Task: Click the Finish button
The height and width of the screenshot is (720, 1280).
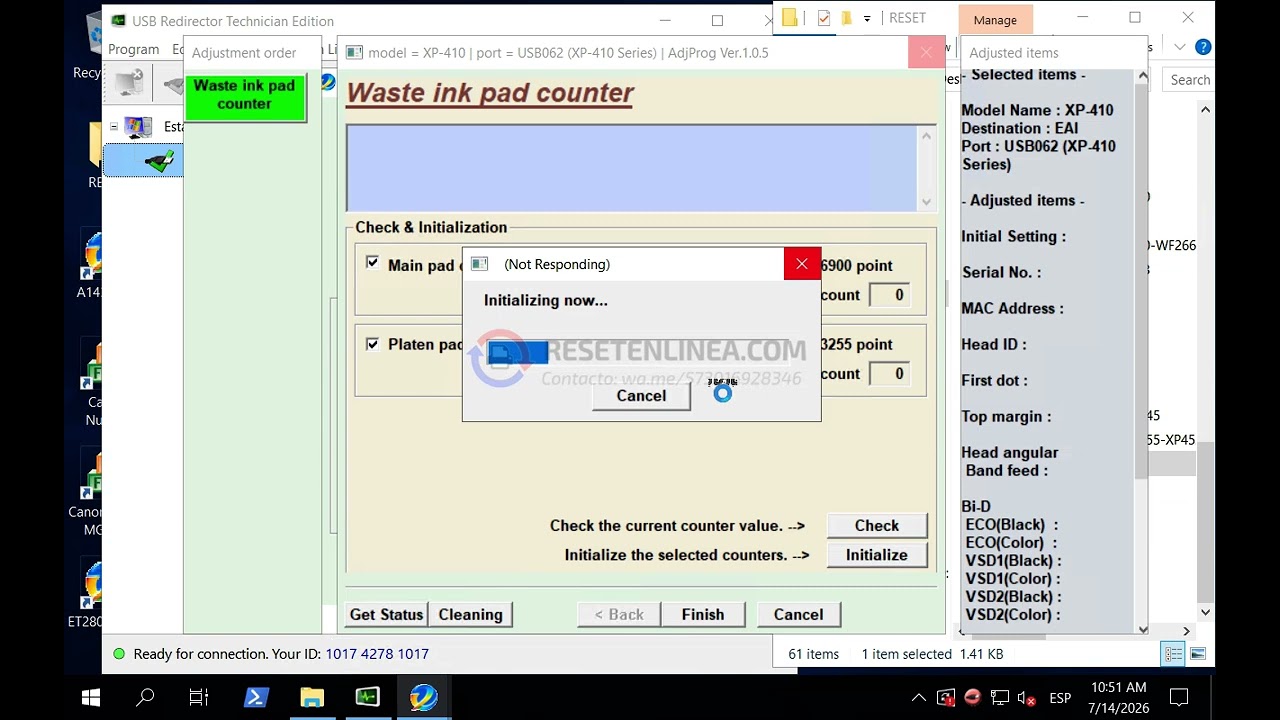Action: [x=703, y=615]
